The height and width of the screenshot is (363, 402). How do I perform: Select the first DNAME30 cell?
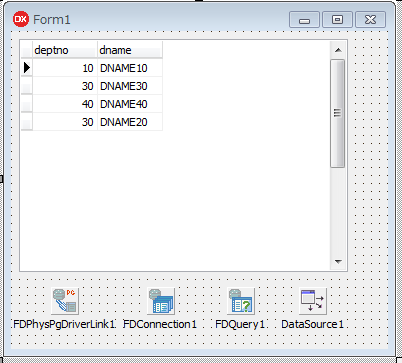pos(130,86)
